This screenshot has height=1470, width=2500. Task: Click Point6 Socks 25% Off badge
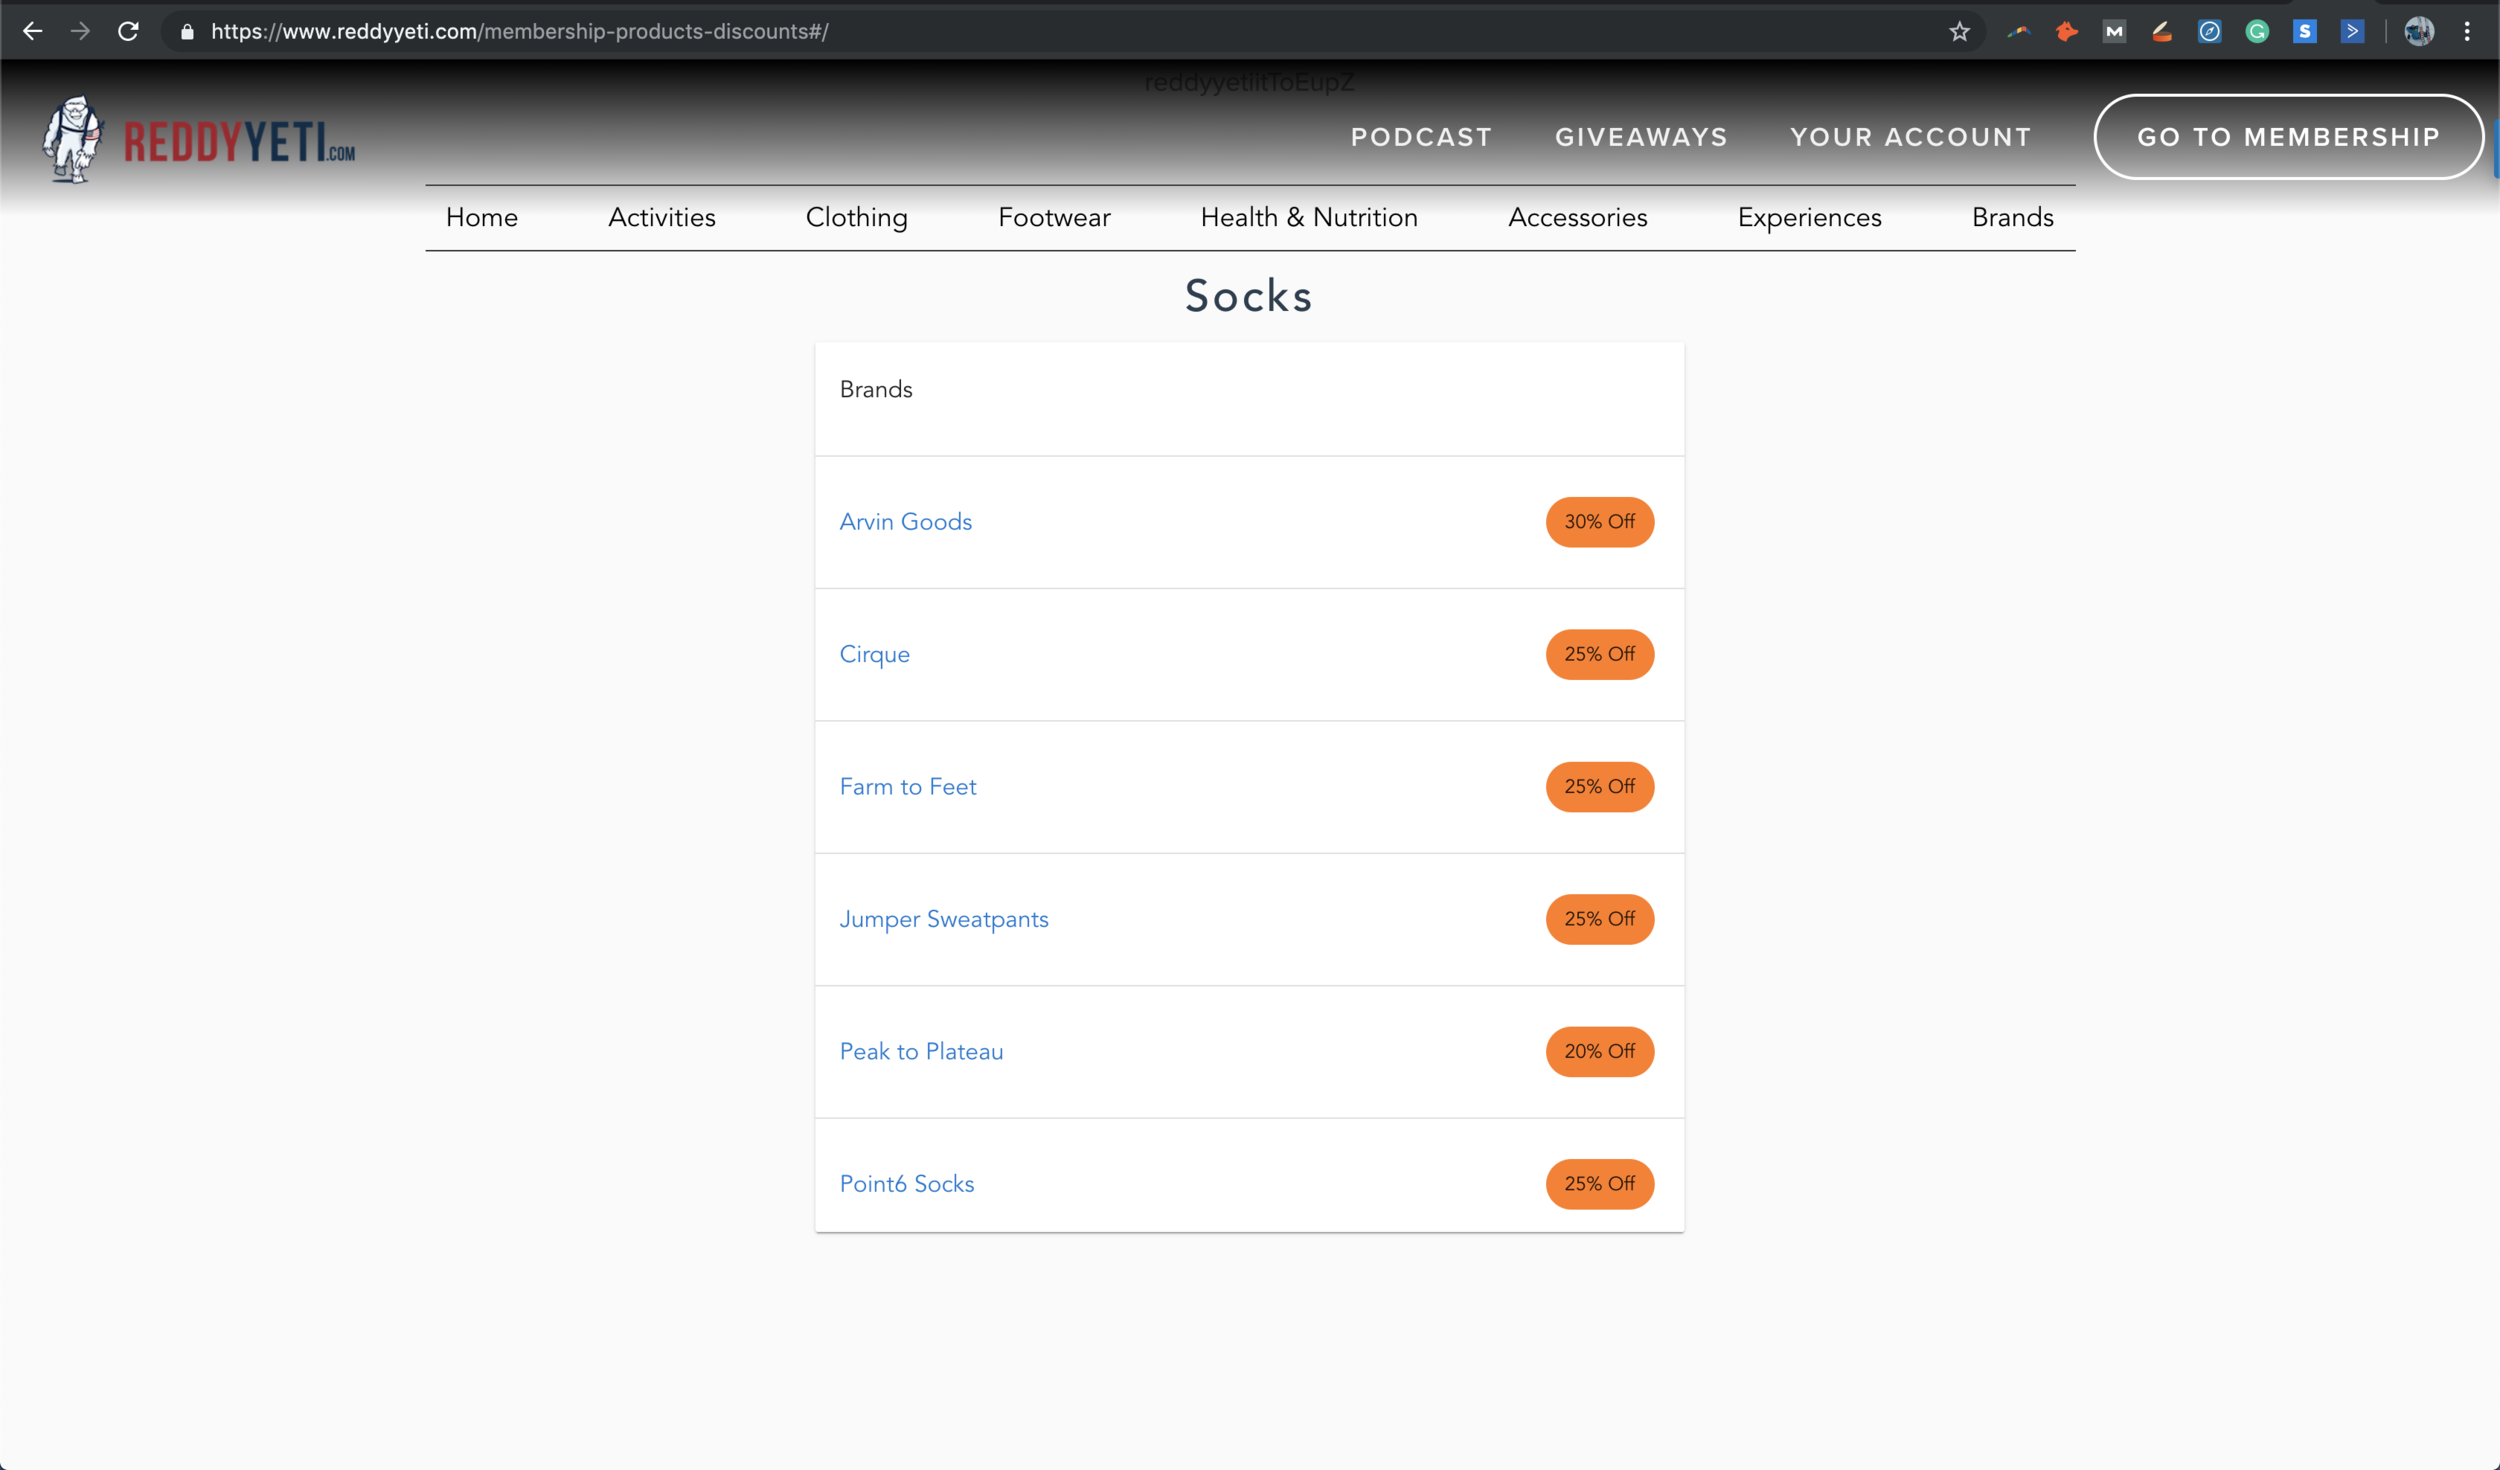1600,1184
